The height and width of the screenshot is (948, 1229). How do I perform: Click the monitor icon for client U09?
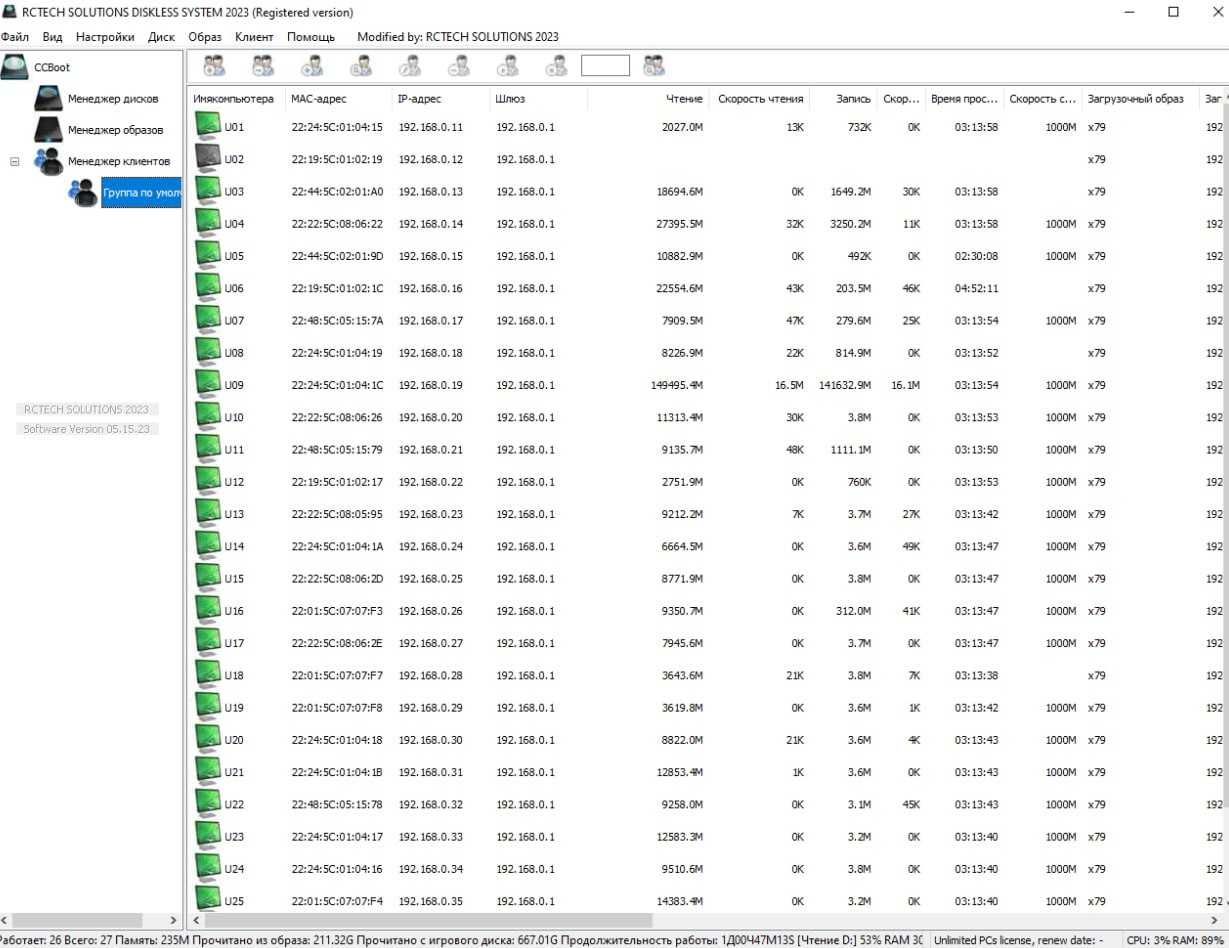pos(207,384)
